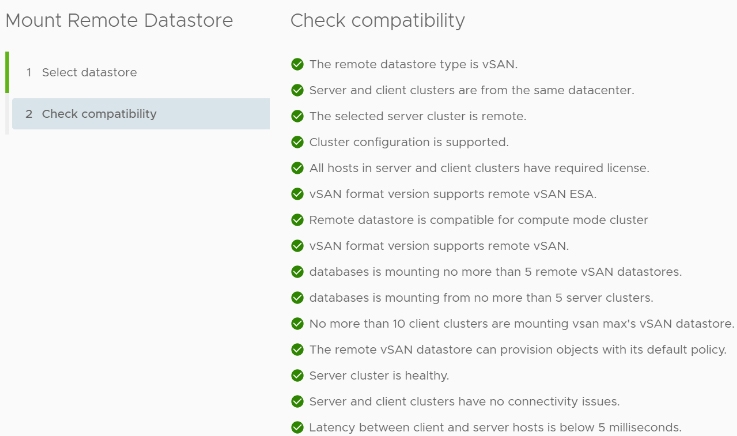Click checkmark beside Cluster configuration is supported
This screenshot has height=436, width=737.
pos(297,142)
